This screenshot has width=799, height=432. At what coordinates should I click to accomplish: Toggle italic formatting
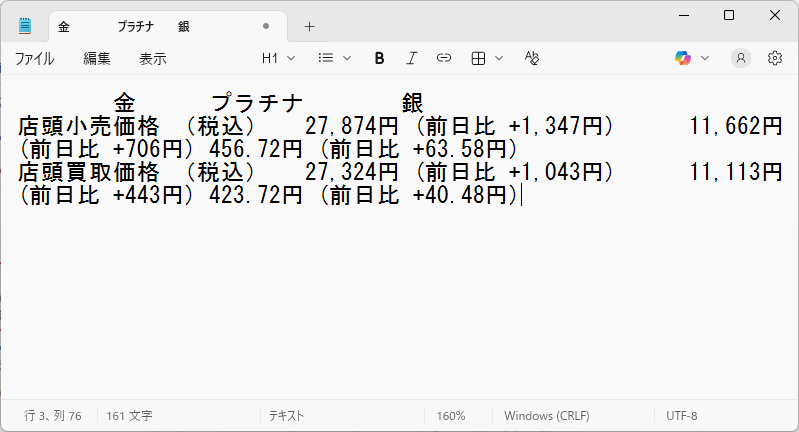pyautogui.click(x=411, y=58)
